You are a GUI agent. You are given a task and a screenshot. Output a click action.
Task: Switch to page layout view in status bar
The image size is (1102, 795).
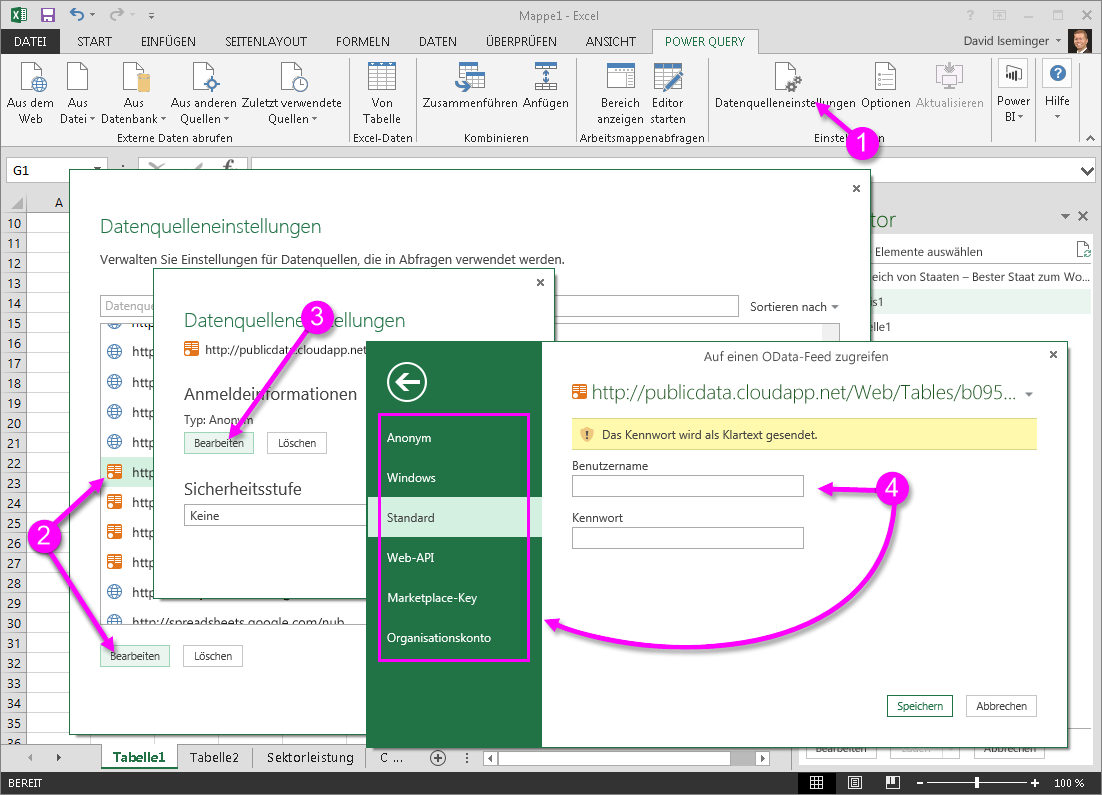(855, 783)
